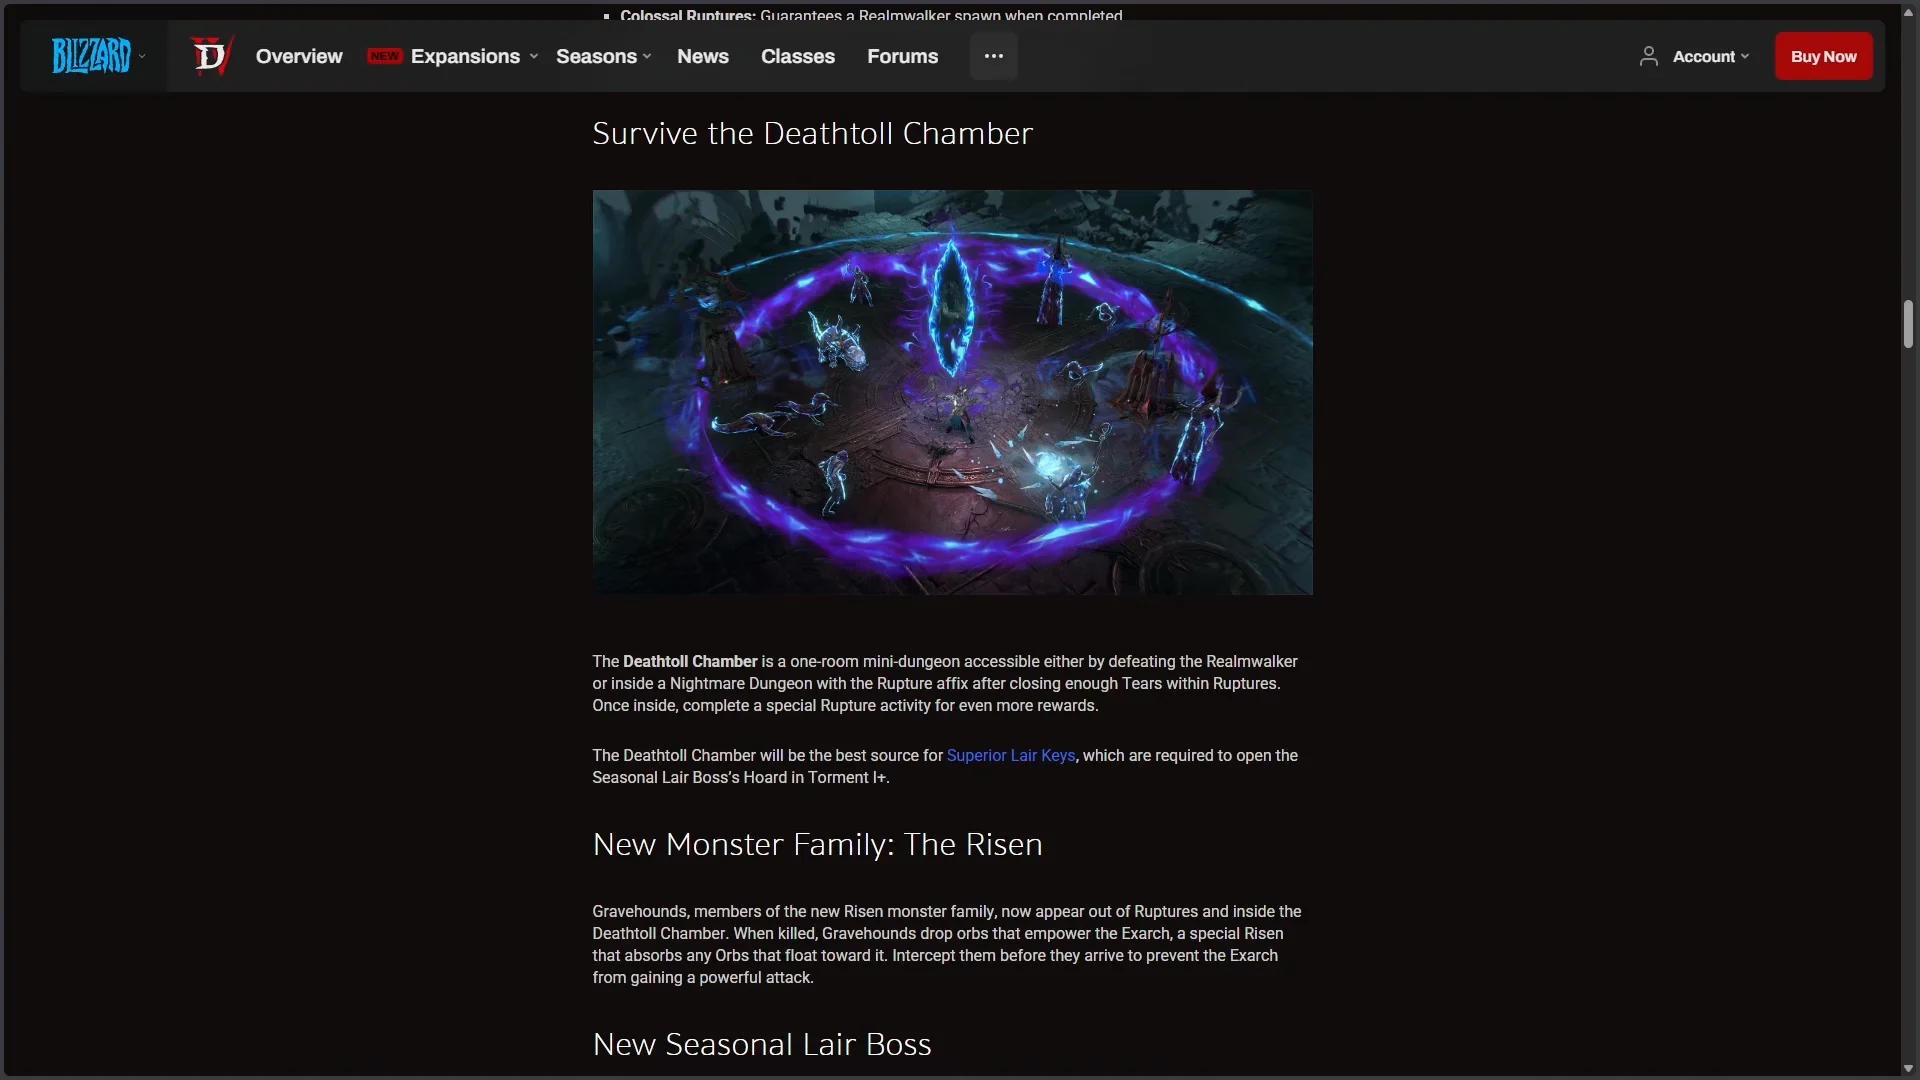Click the Blizzard logo
1920x1080 pixels.
(x=91, y=56)
